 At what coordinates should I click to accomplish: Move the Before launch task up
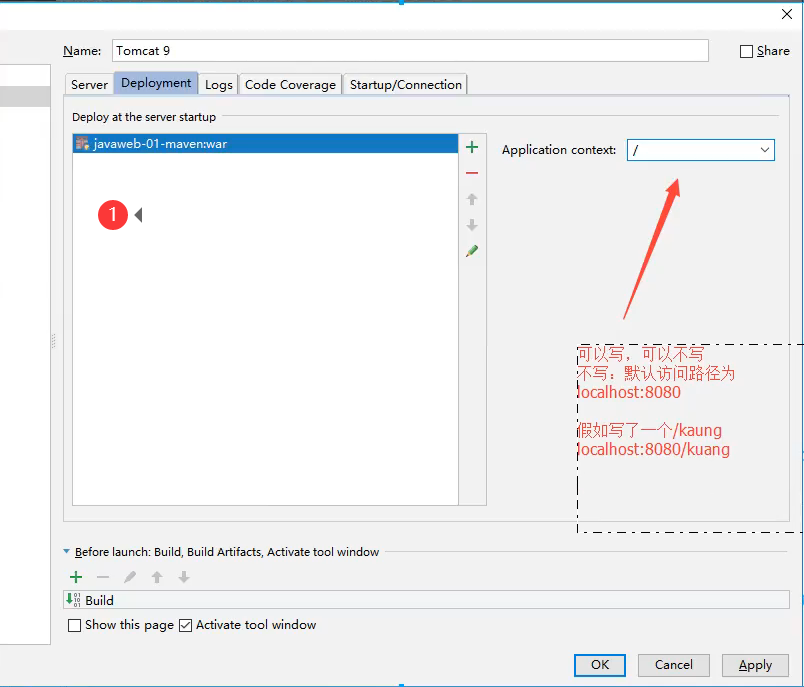[157, 577]
